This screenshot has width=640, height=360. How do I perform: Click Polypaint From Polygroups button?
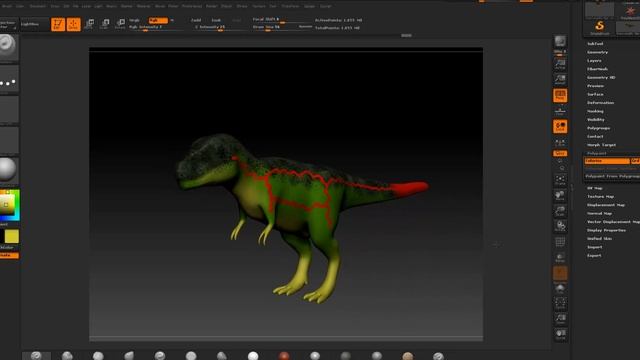click(612, 176)
